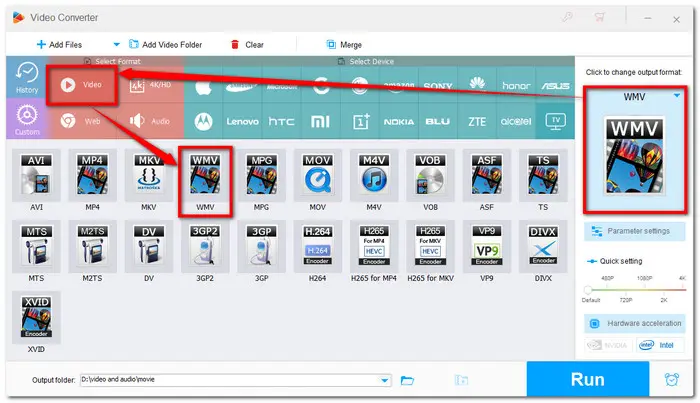Screen dimensions: 700x403
Task: Open the Audio format tab
Action: point(150,121)
